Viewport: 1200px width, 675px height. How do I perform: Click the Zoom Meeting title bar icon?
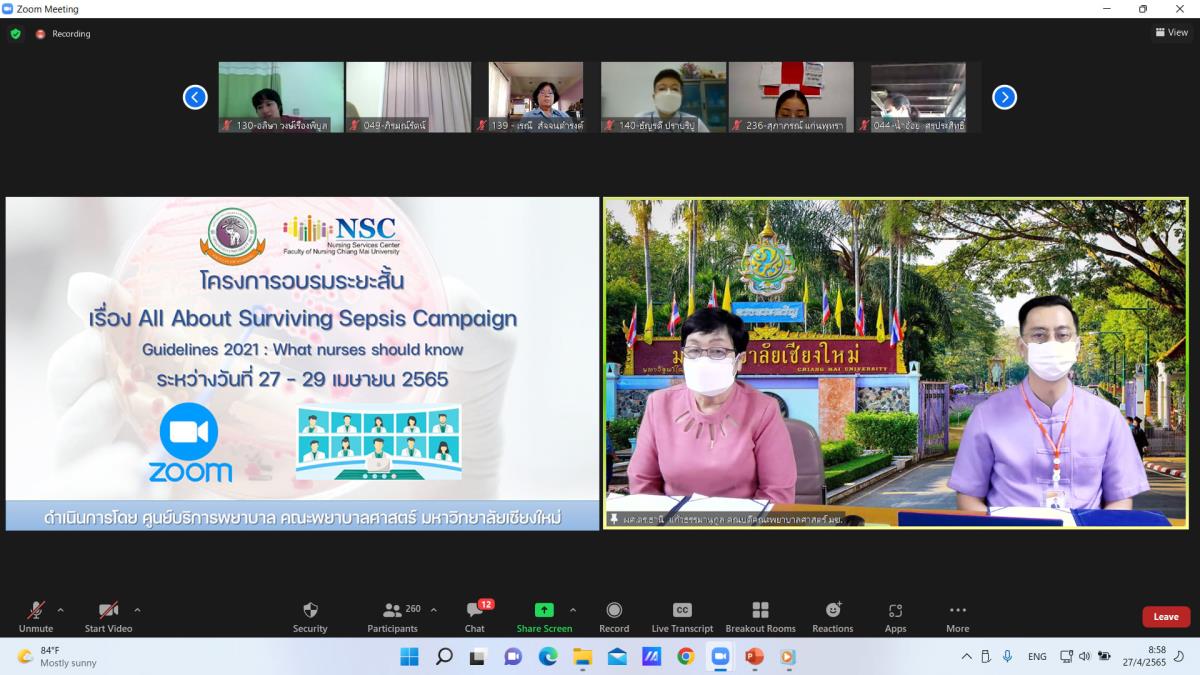coord(8,9)
